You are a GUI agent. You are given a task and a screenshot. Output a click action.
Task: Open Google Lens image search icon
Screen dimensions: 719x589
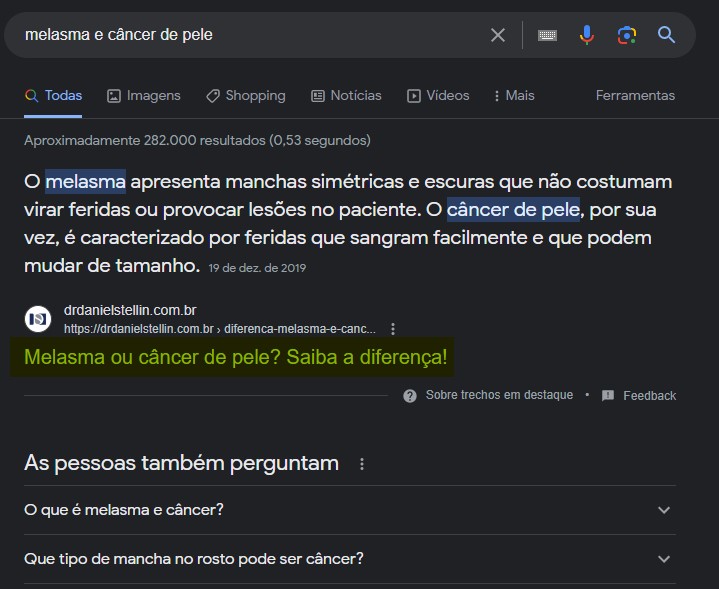(x=626, y=35)
